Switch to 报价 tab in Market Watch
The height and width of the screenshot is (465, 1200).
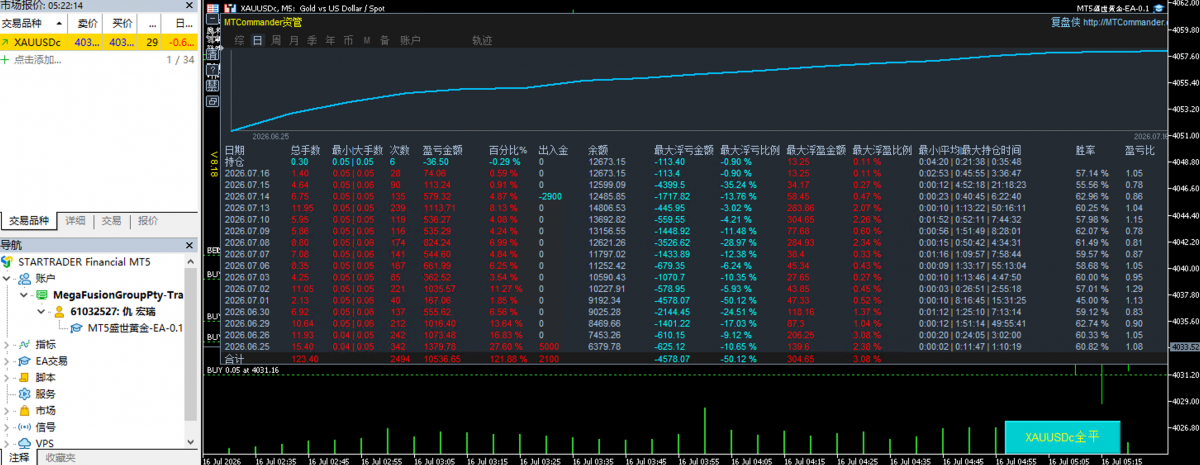click(x=148, y=220)
